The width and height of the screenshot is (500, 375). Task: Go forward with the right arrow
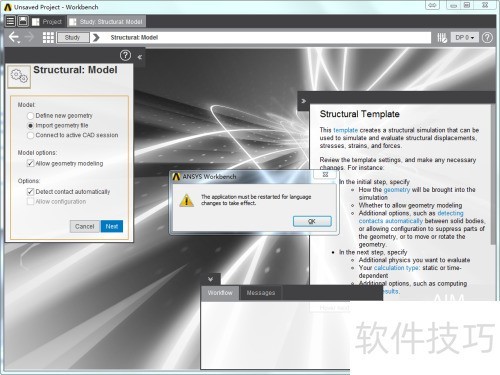coord(29,37)
